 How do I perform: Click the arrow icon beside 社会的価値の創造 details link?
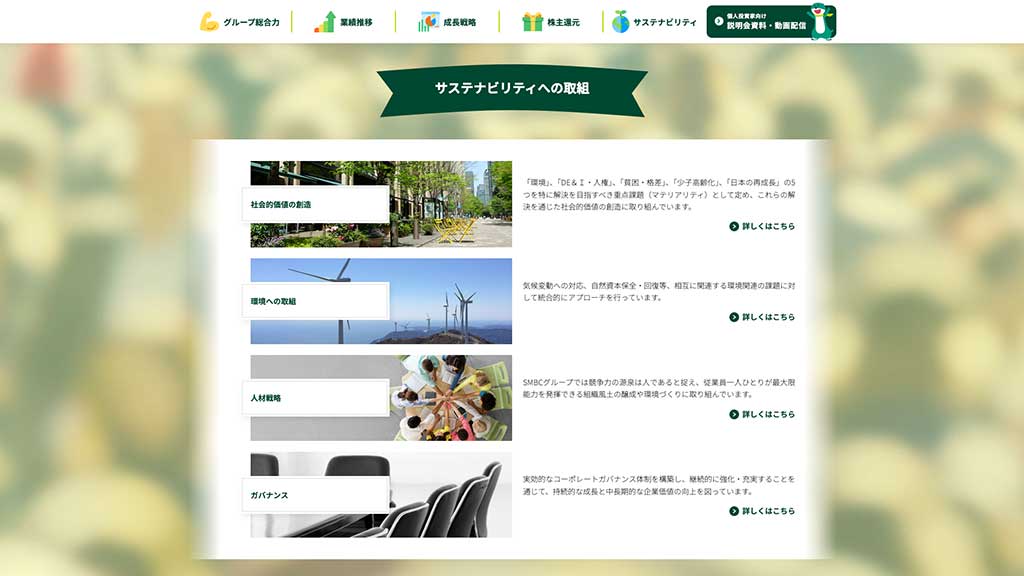point(734,226)
